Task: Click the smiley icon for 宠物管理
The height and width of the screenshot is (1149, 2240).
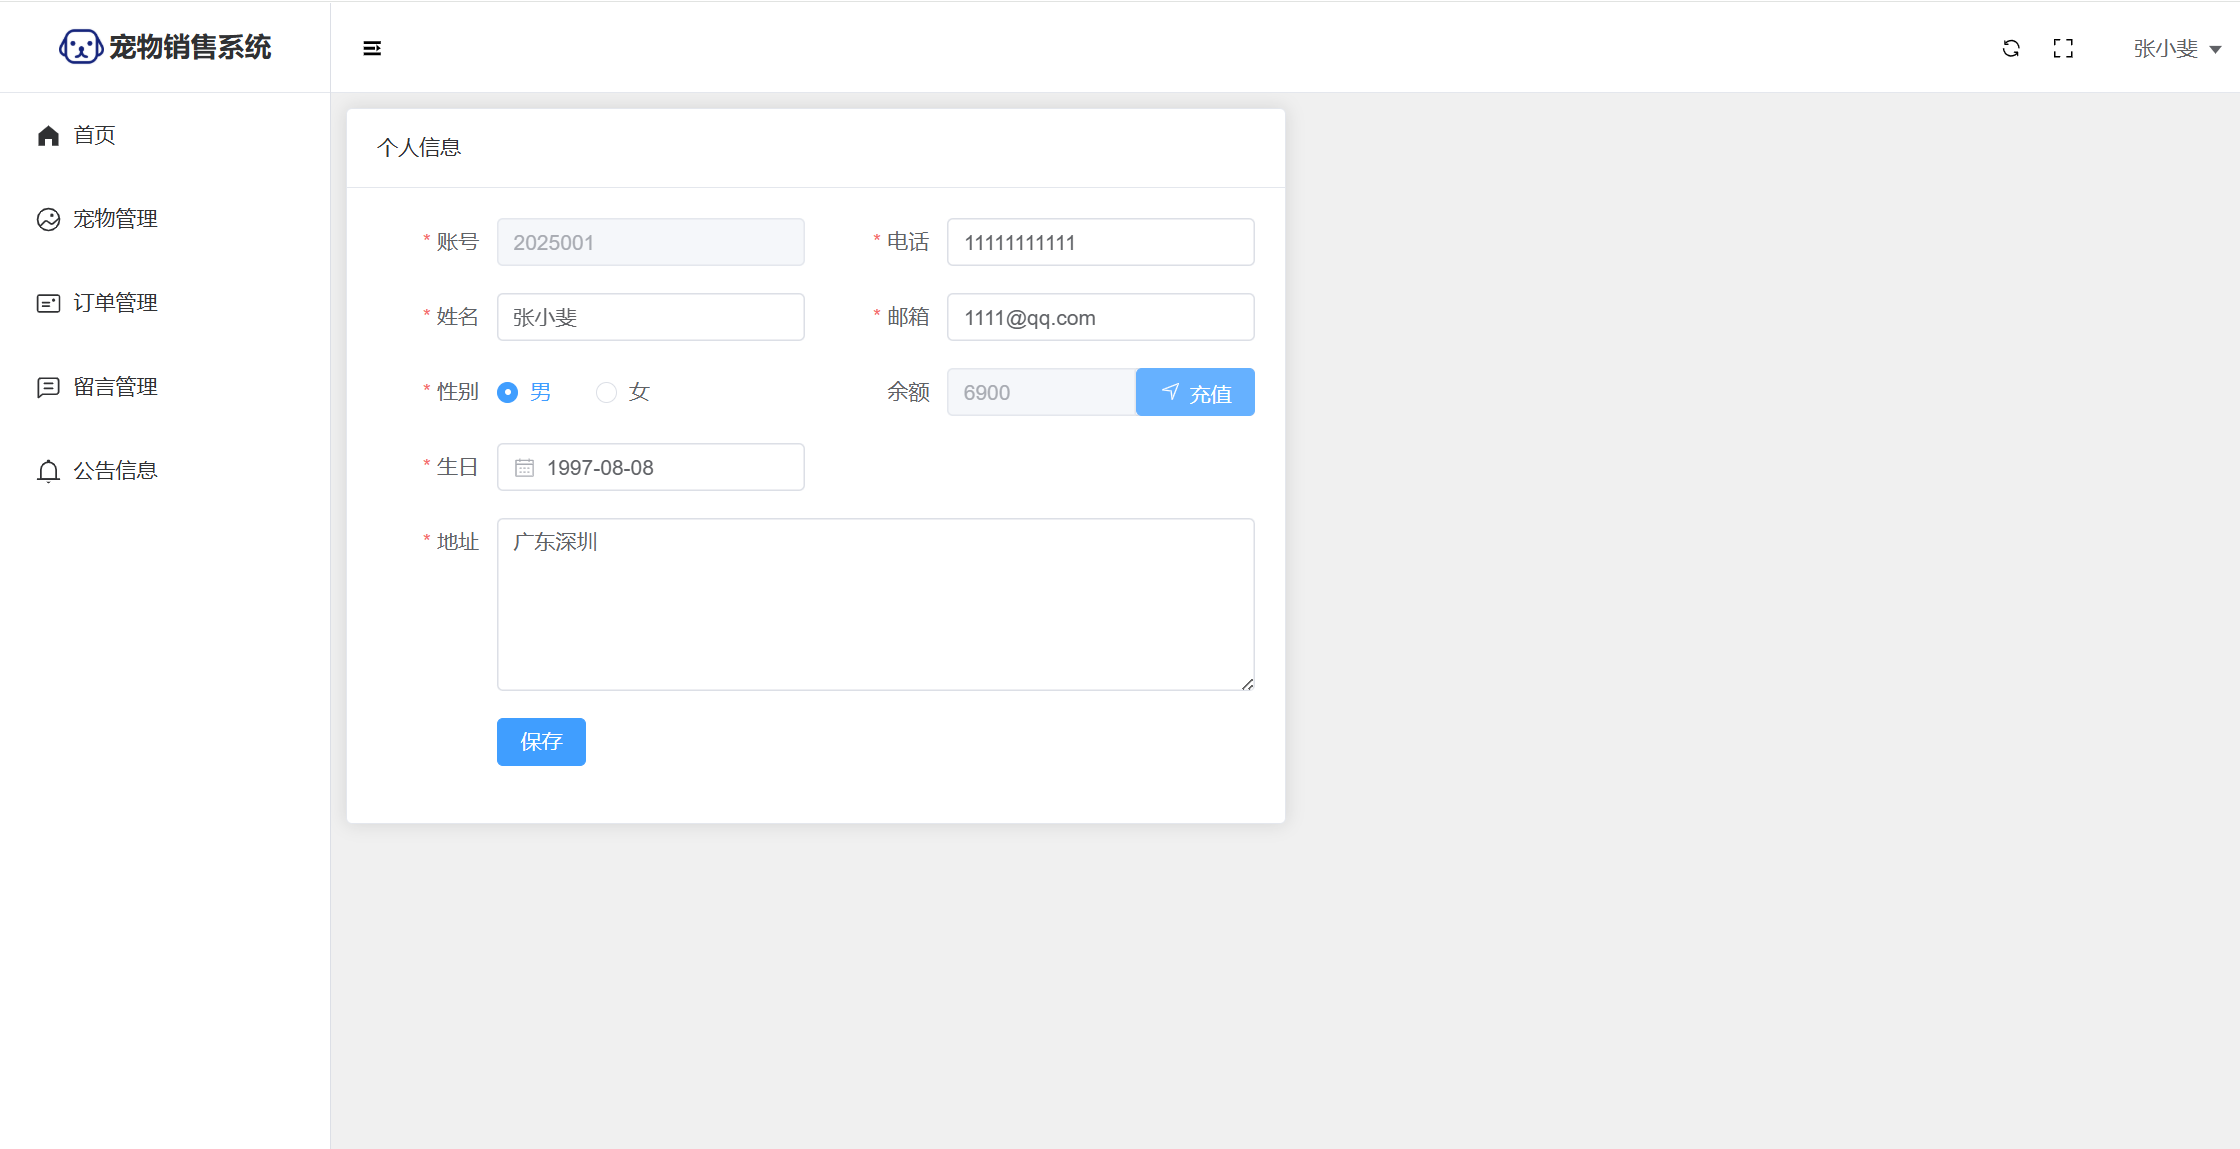Action: [48, 219]
